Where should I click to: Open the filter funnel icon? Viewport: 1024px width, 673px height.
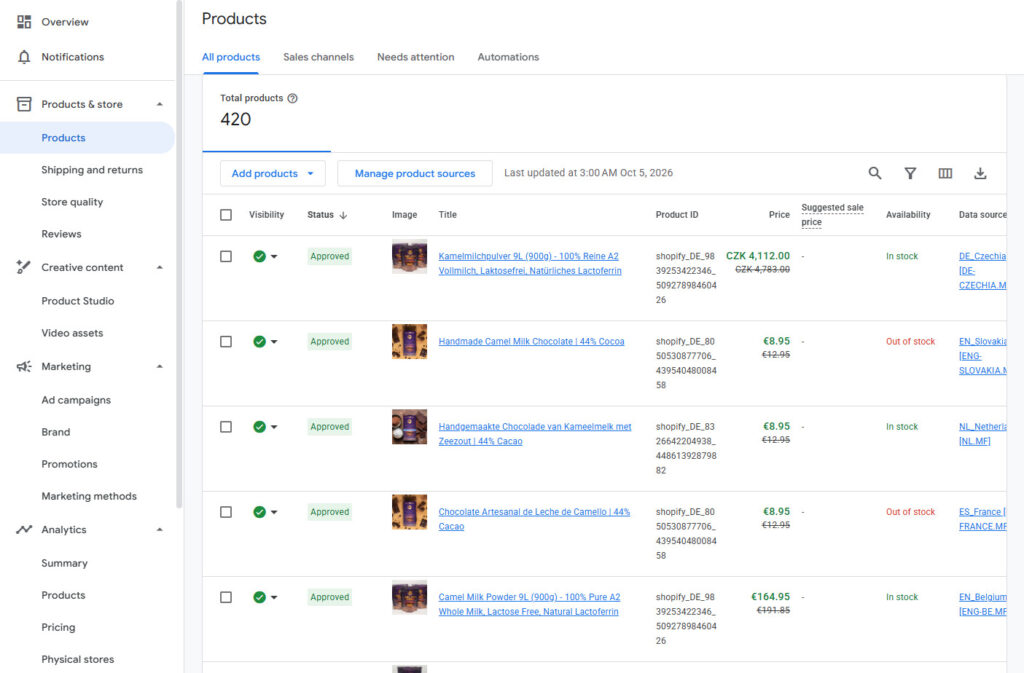[x=910, y=173]
